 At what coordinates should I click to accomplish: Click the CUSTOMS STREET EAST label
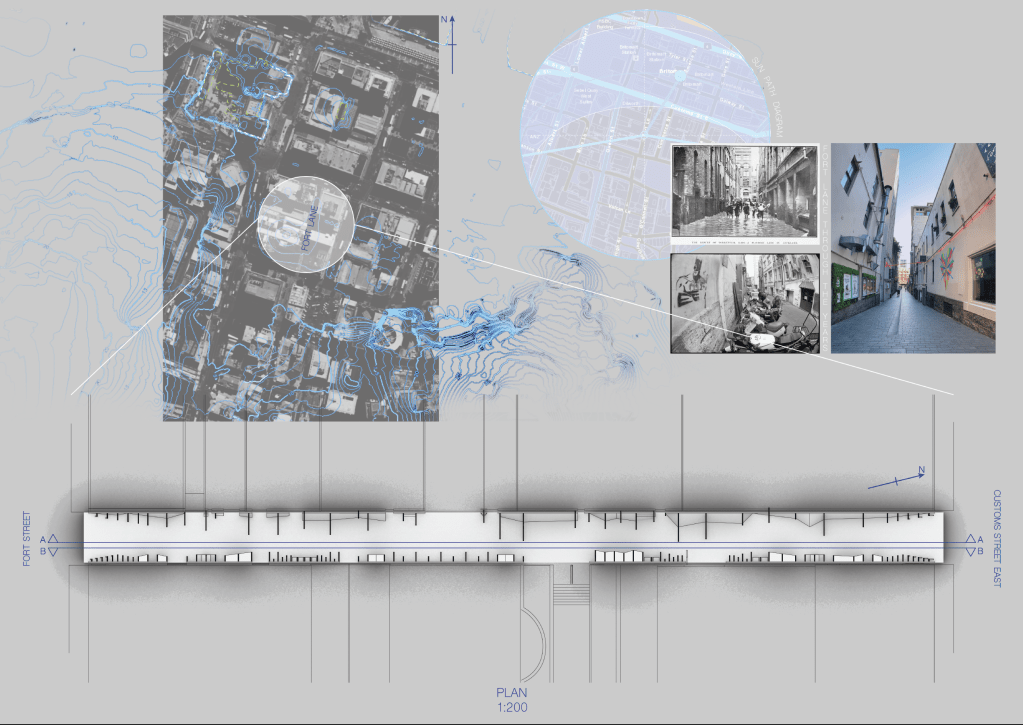997,538
